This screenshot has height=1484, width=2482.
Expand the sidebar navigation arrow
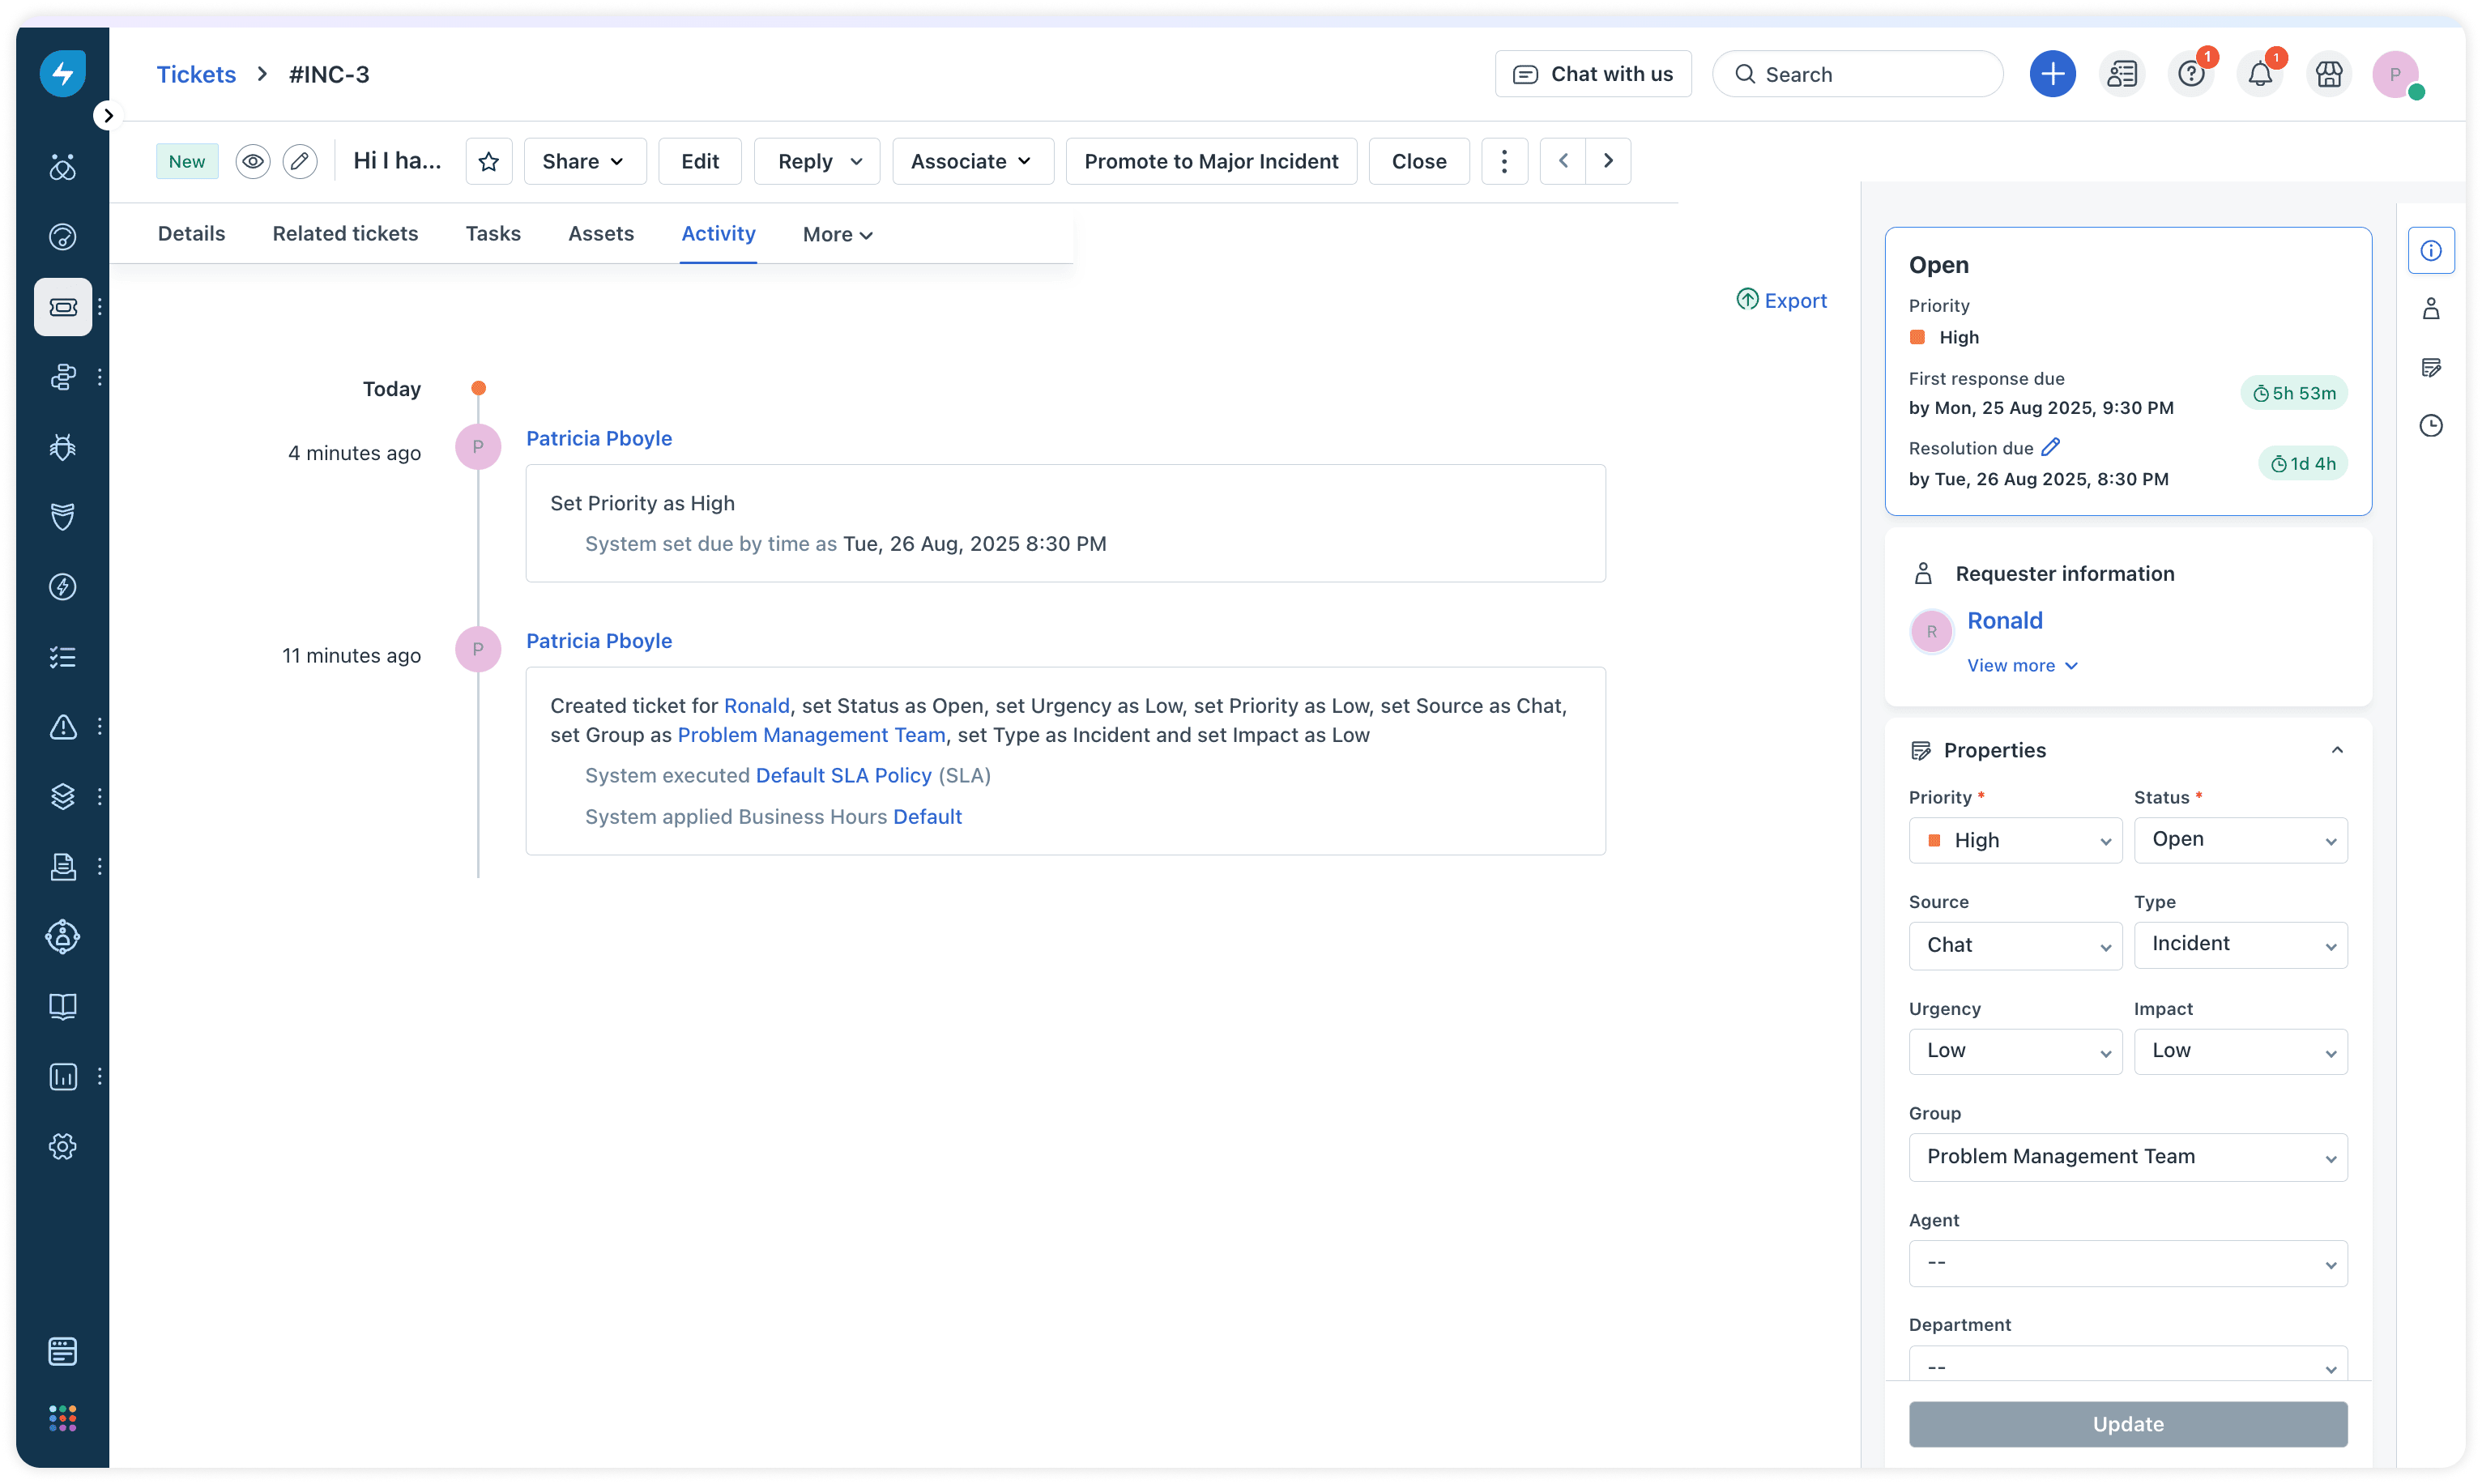(108, 116)
